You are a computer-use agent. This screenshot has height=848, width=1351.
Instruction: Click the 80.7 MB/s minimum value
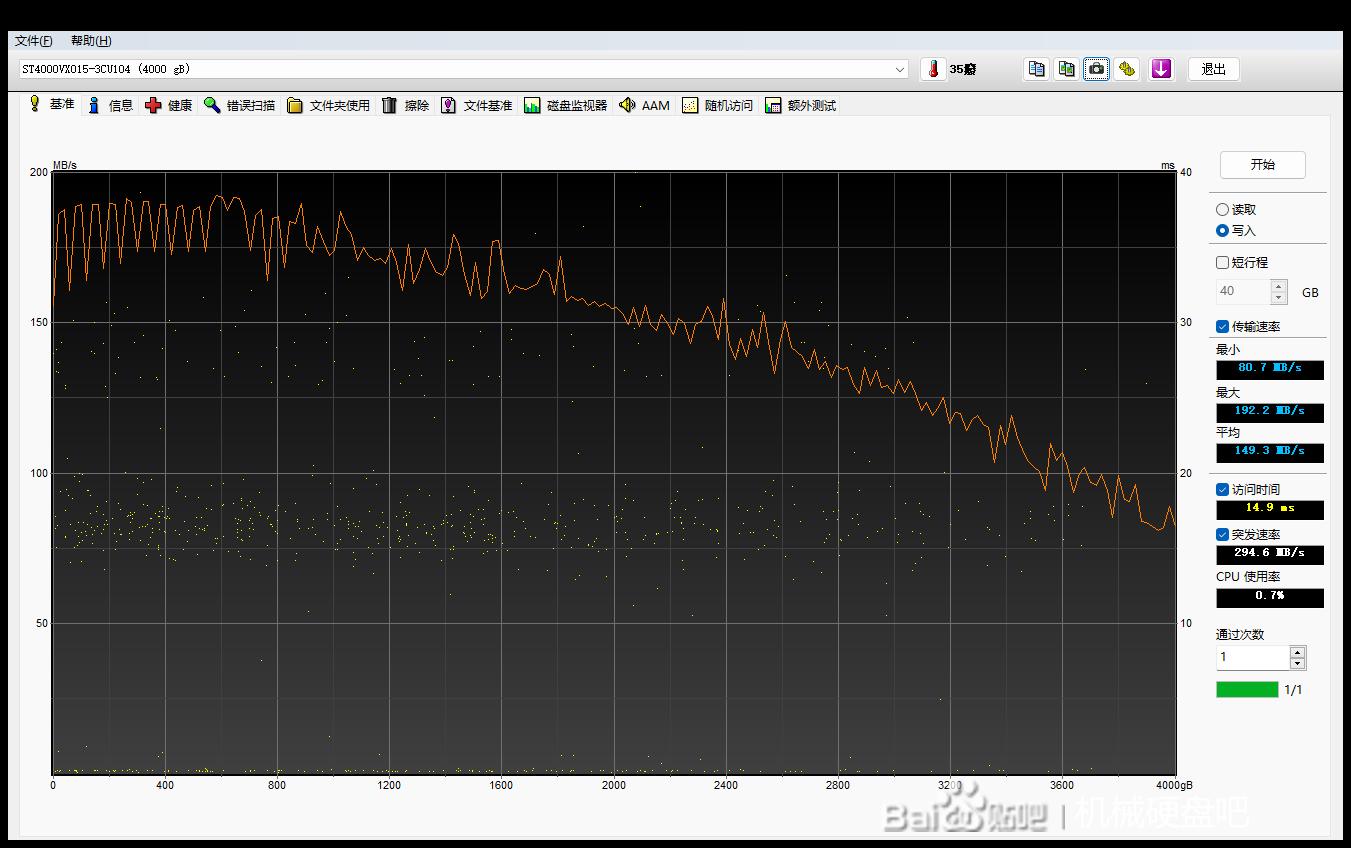click(x=1270, y=369)
